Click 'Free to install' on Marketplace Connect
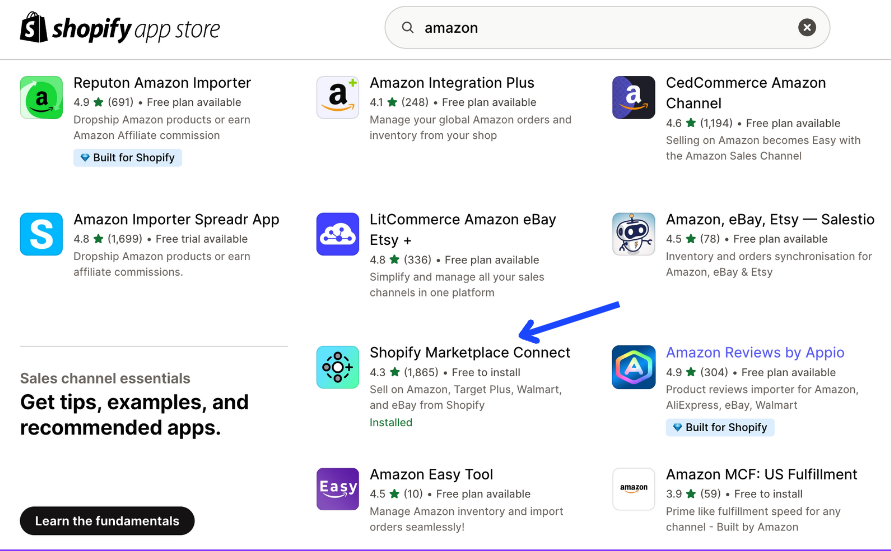This screenshot has width=891, height=551. point(486,373)
